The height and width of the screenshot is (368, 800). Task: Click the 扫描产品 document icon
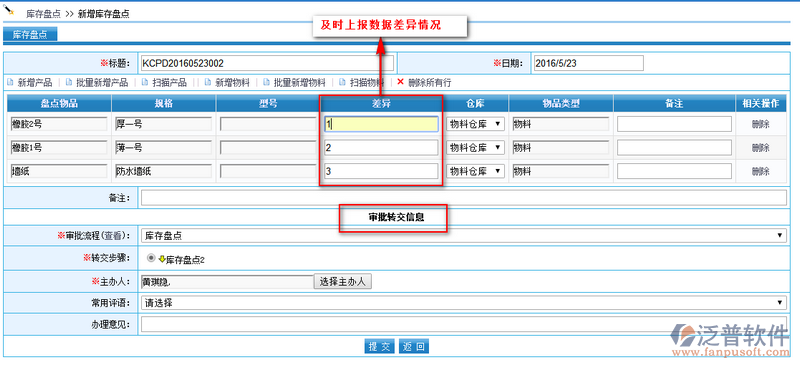pyautogui.click(x=145, y=82)
